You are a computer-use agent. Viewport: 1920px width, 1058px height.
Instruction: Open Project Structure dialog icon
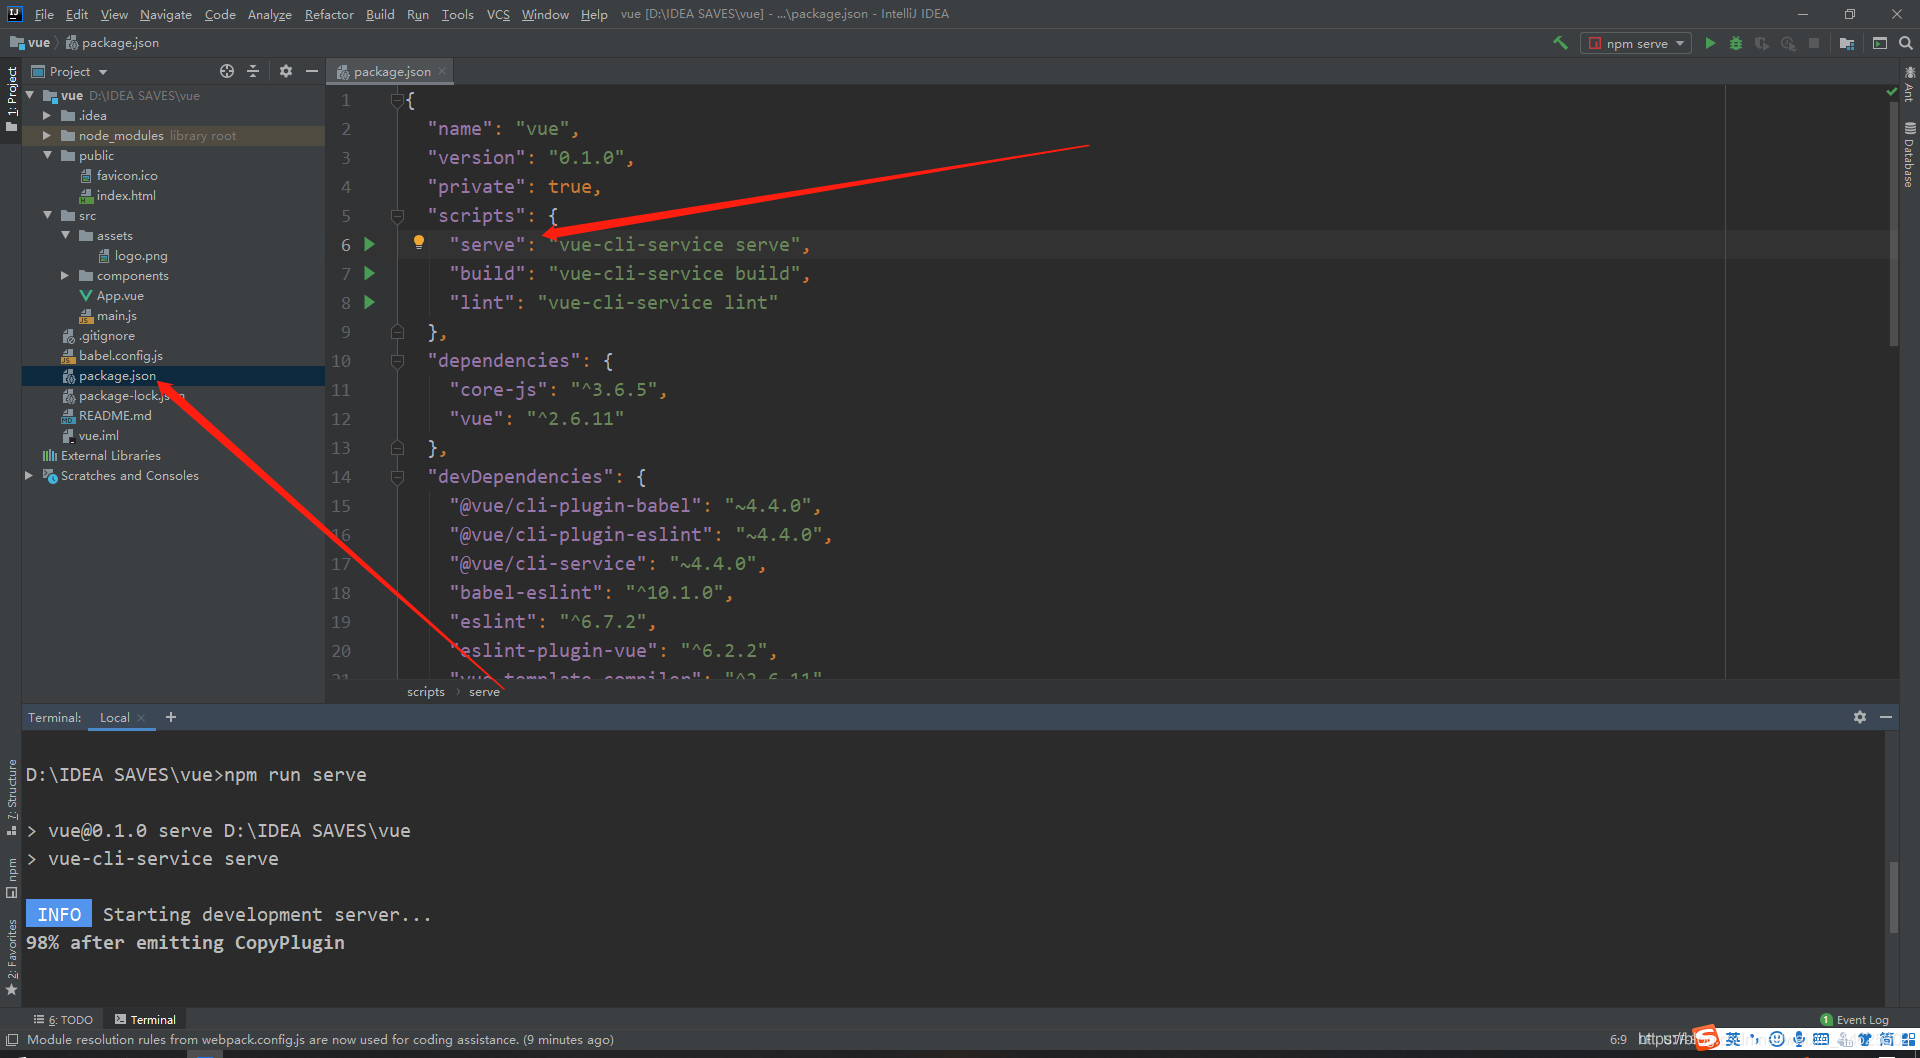1847,43
